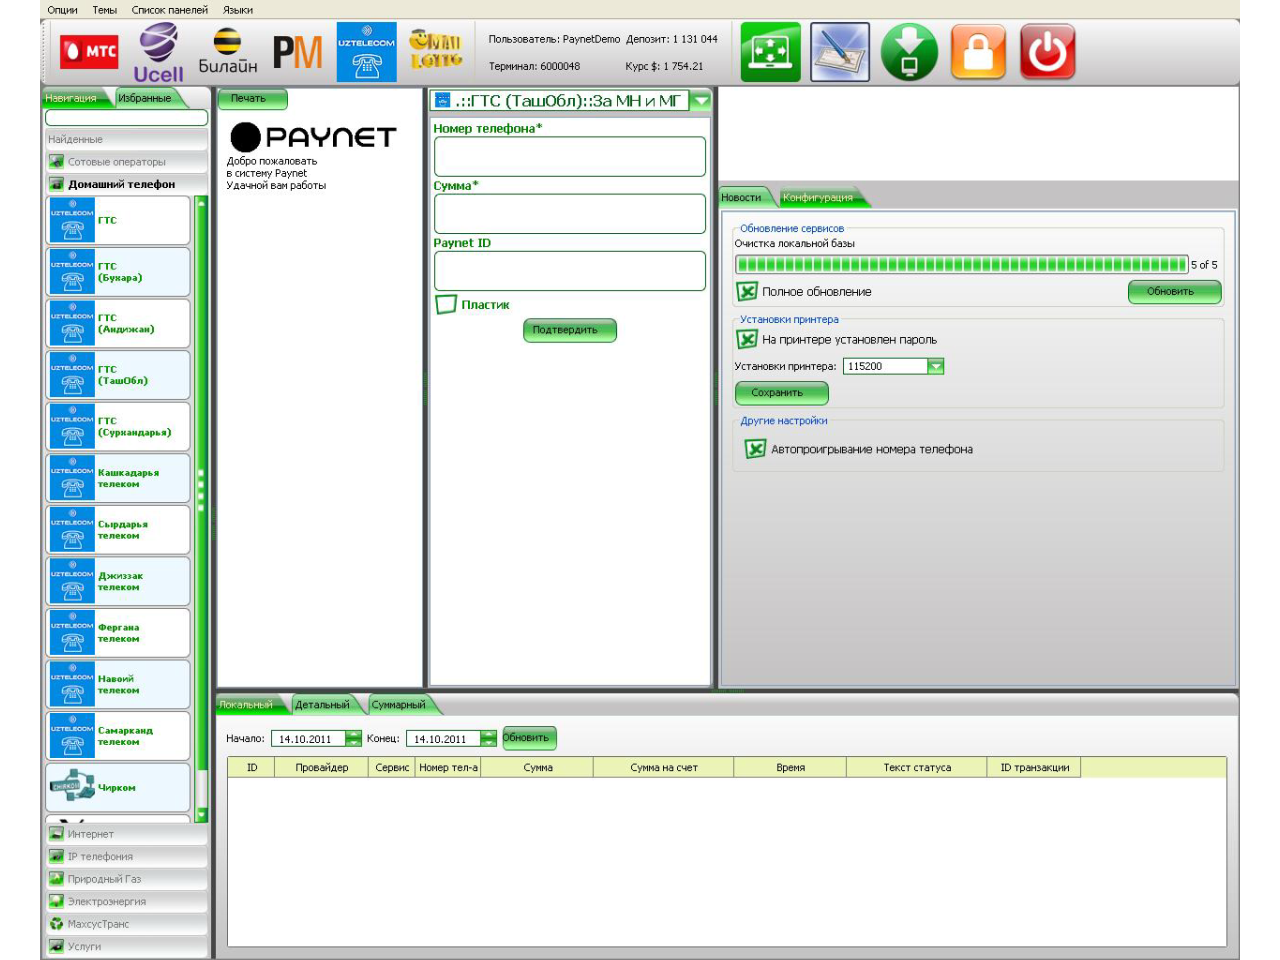
Task: Expand the Начало date dropdown
Action: [353, 739]
